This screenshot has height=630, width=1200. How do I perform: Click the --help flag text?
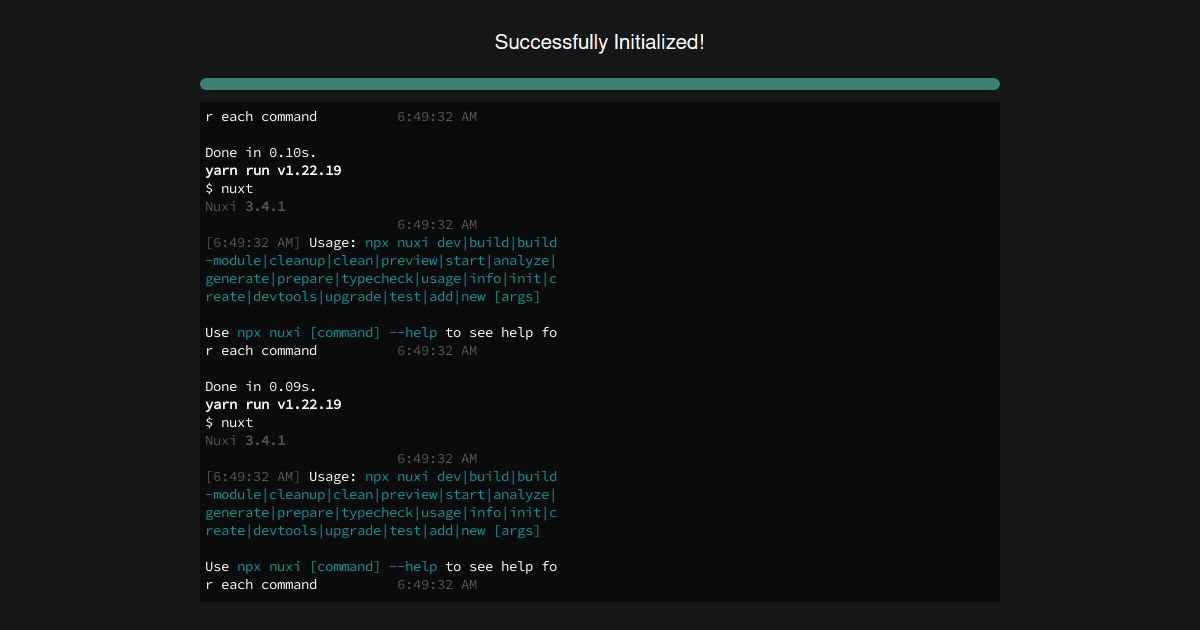click(x=413, y=332)
